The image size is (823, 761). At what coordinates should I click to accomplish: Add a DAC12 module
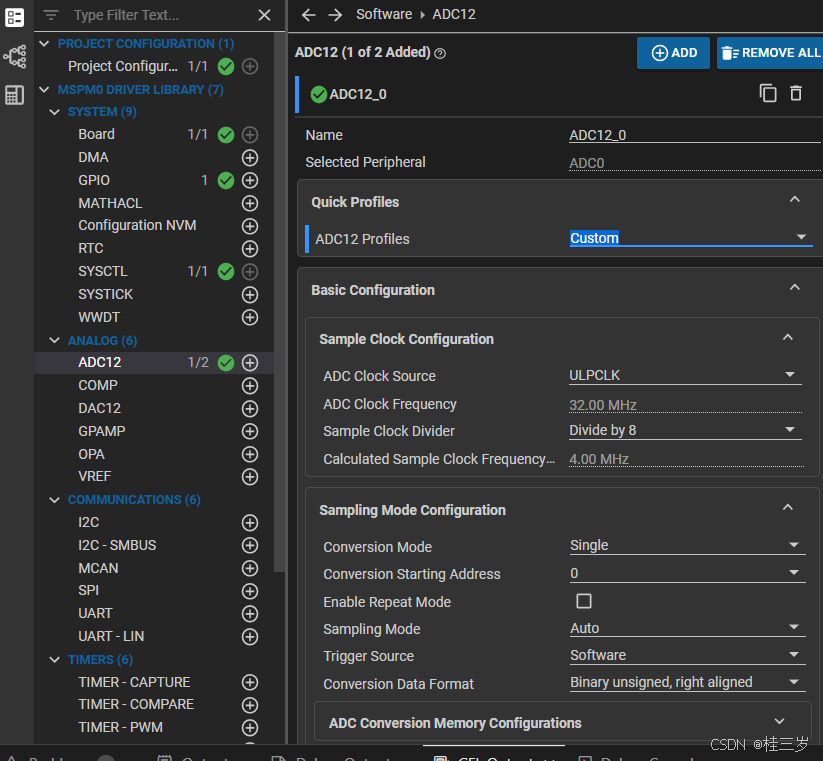[x=250, y=409]
